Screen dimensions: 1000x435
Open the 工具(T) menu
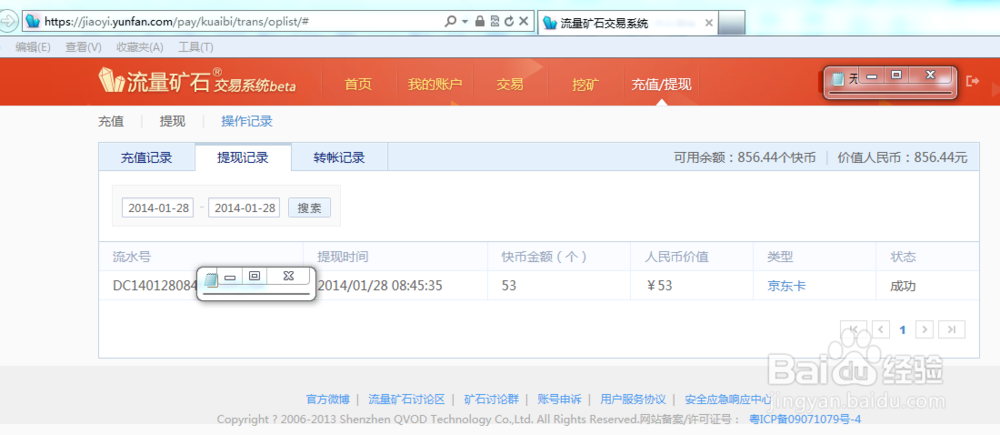point(195,47)
